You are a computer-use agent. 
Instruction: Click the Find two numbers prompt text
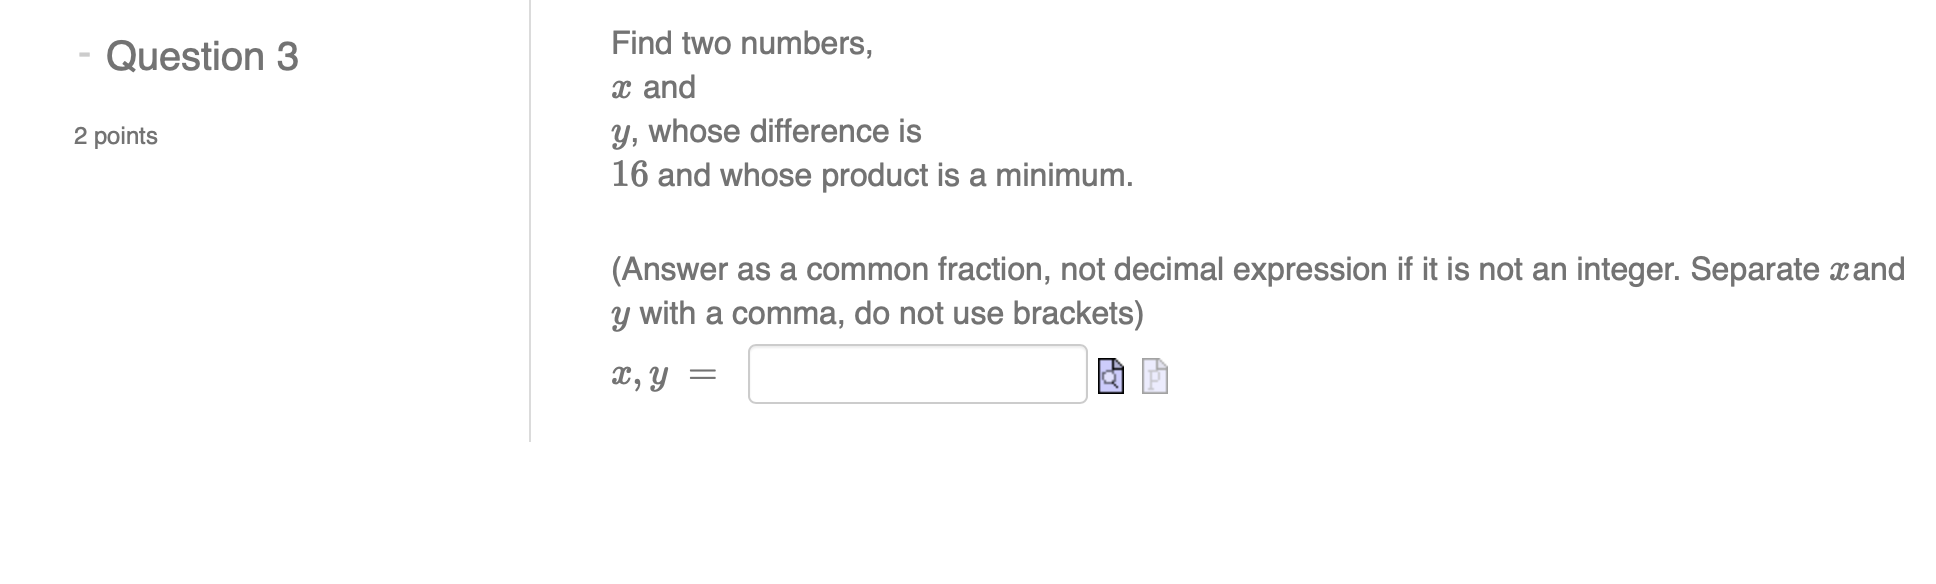741,43
